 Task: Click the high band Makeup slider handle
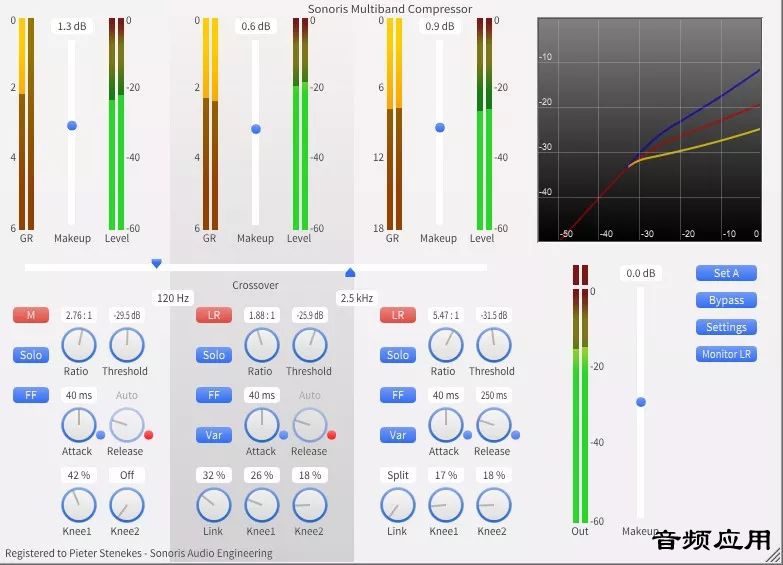click(x=439, y=127)
